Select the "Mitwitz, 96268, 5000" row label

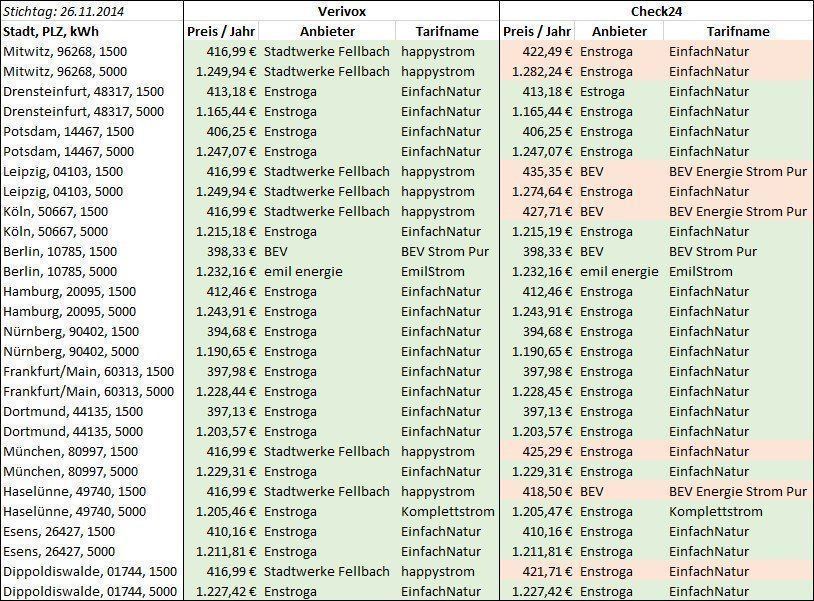65,72
